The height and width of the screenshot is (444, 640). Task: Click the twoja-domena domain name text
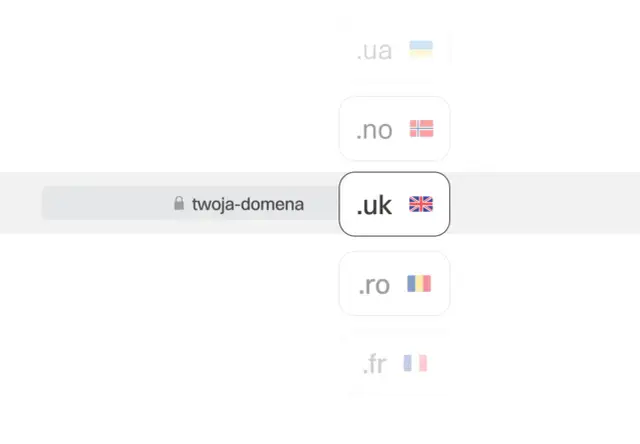[248, 204]
